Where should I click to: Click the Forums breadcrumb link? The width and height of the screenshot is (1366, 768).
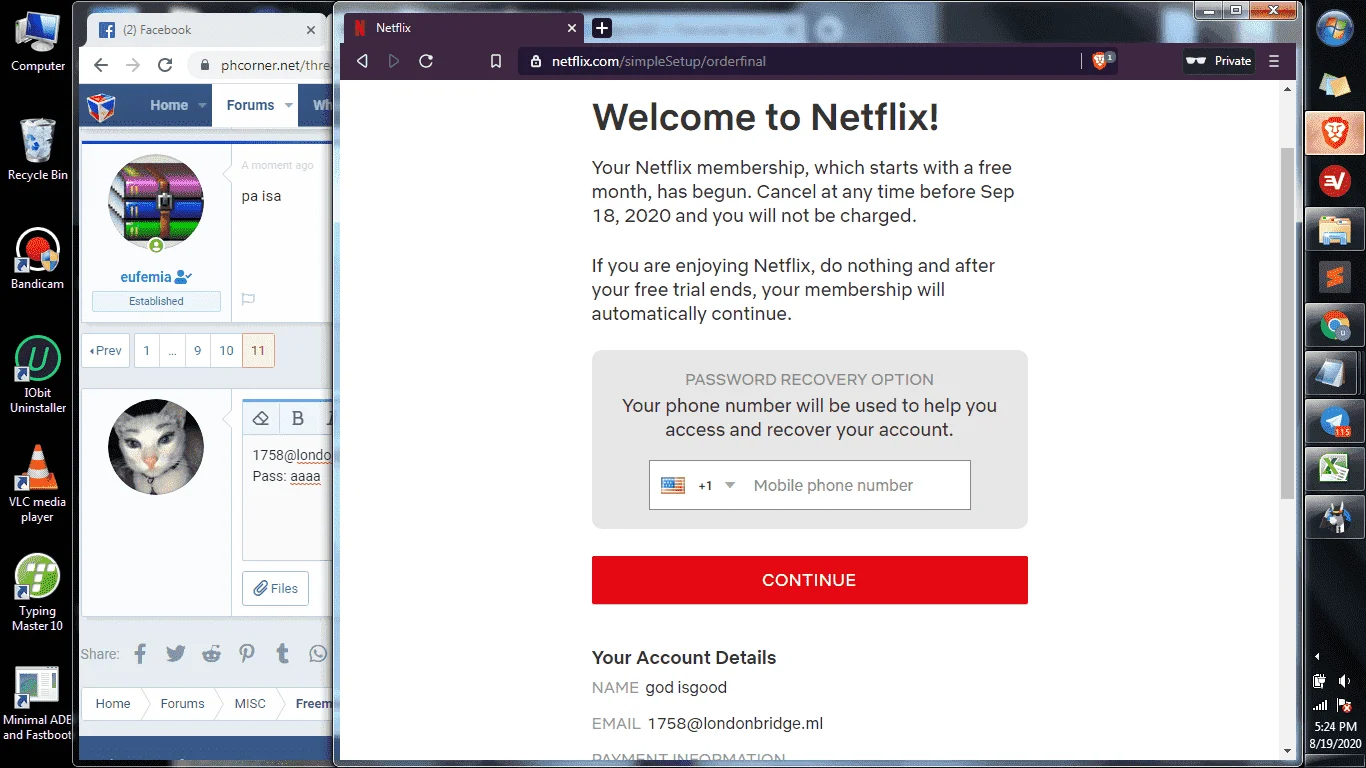coord(182,704)
